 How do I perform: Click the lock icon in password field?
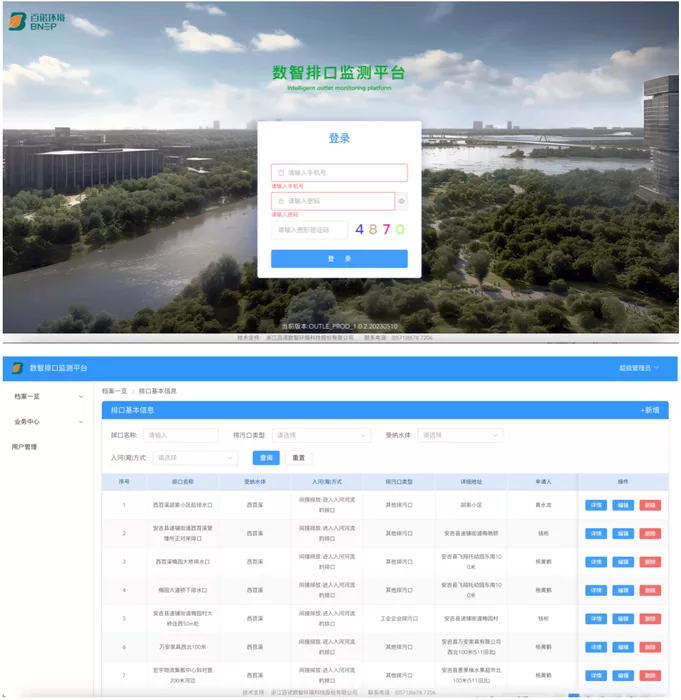(x=281, y=201)
